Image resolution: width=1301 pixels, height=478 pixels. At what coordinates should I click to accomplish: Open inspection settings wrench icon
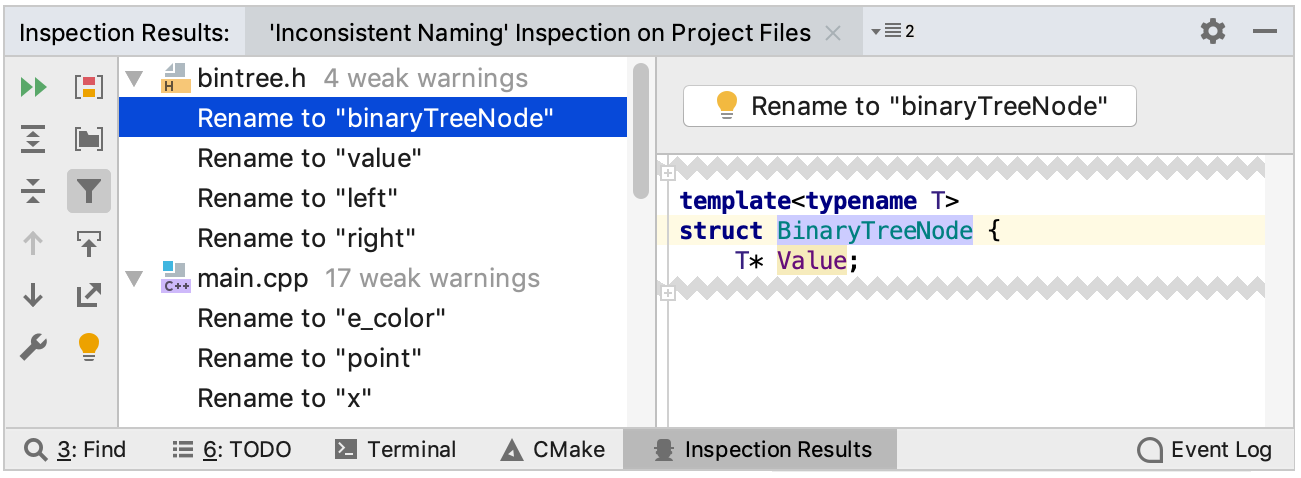coord(34,347)
